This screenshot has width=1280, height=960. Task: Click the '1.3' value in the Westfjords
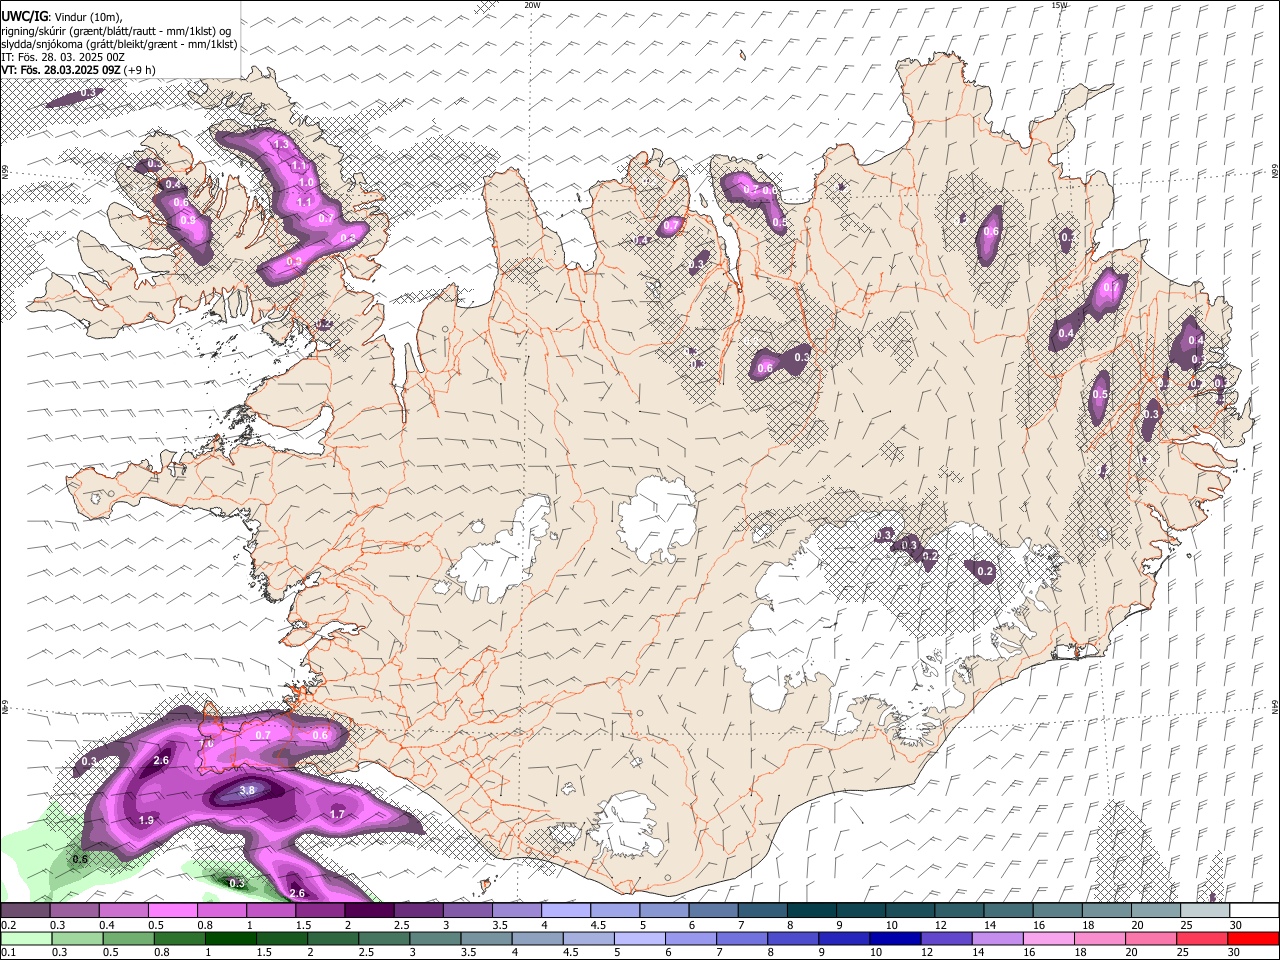(x=281, y=145)
